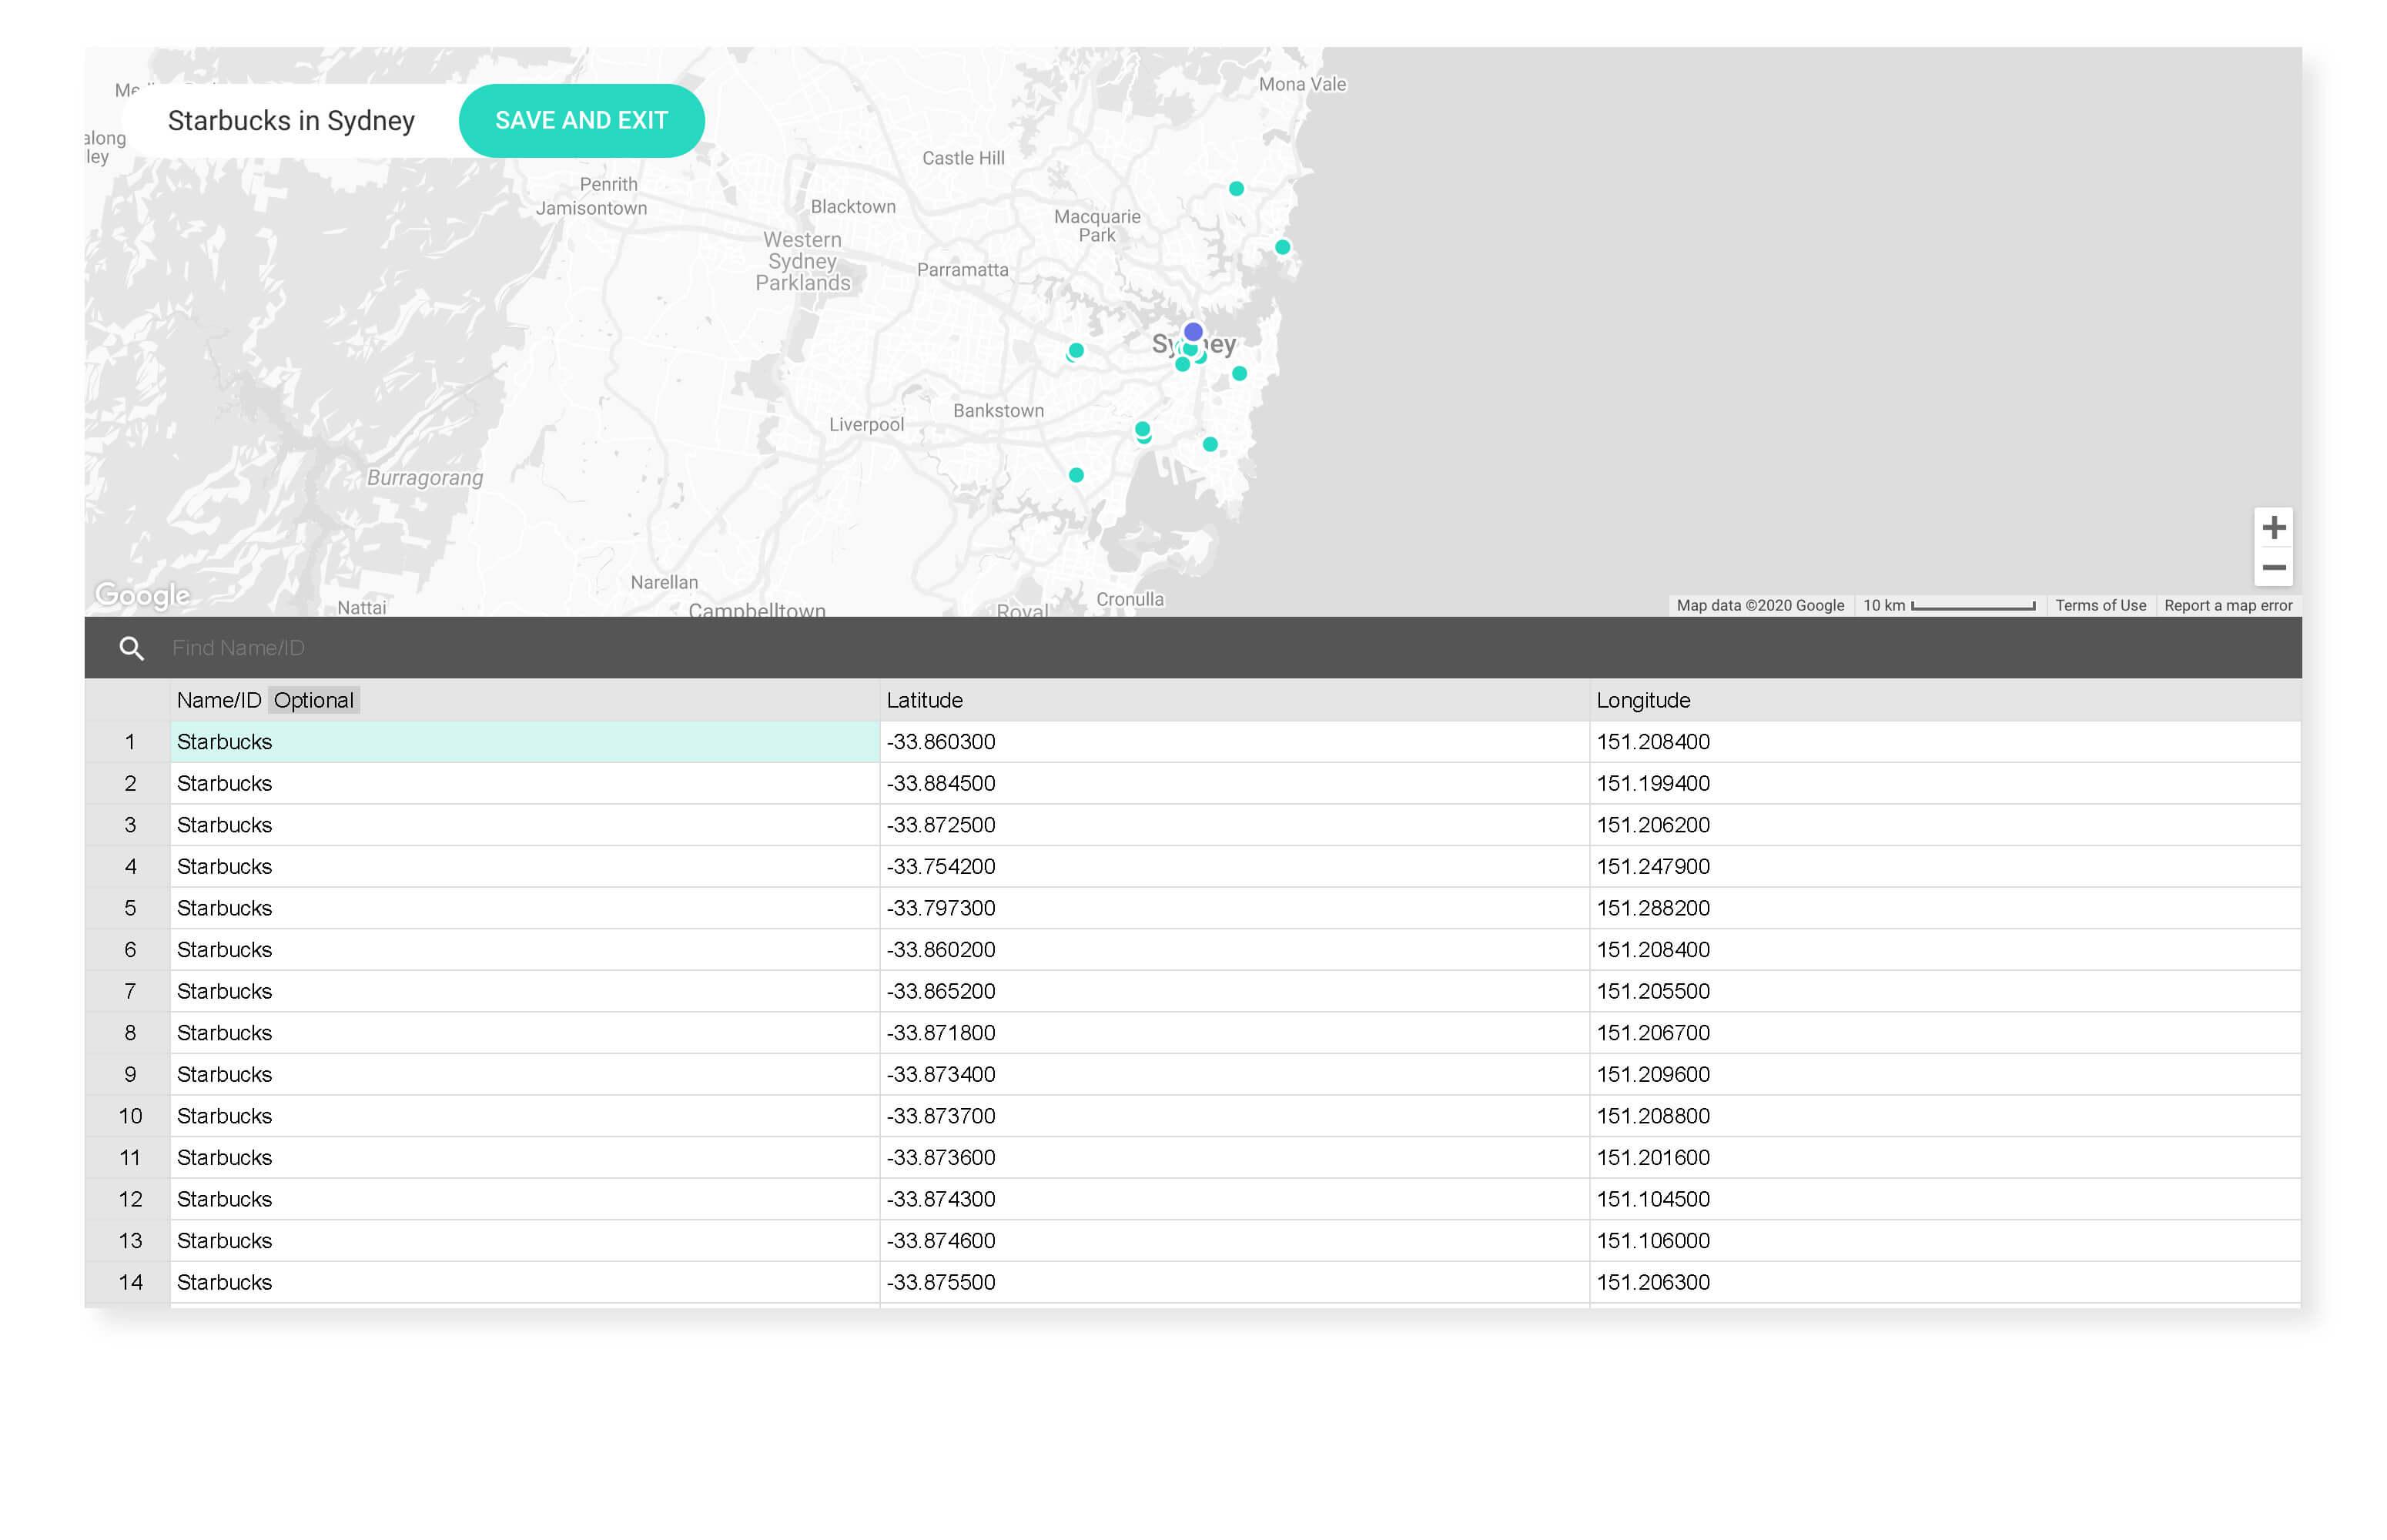Click the SAVE AND EXIT button
The image size is (2387, 1540).
581,120
